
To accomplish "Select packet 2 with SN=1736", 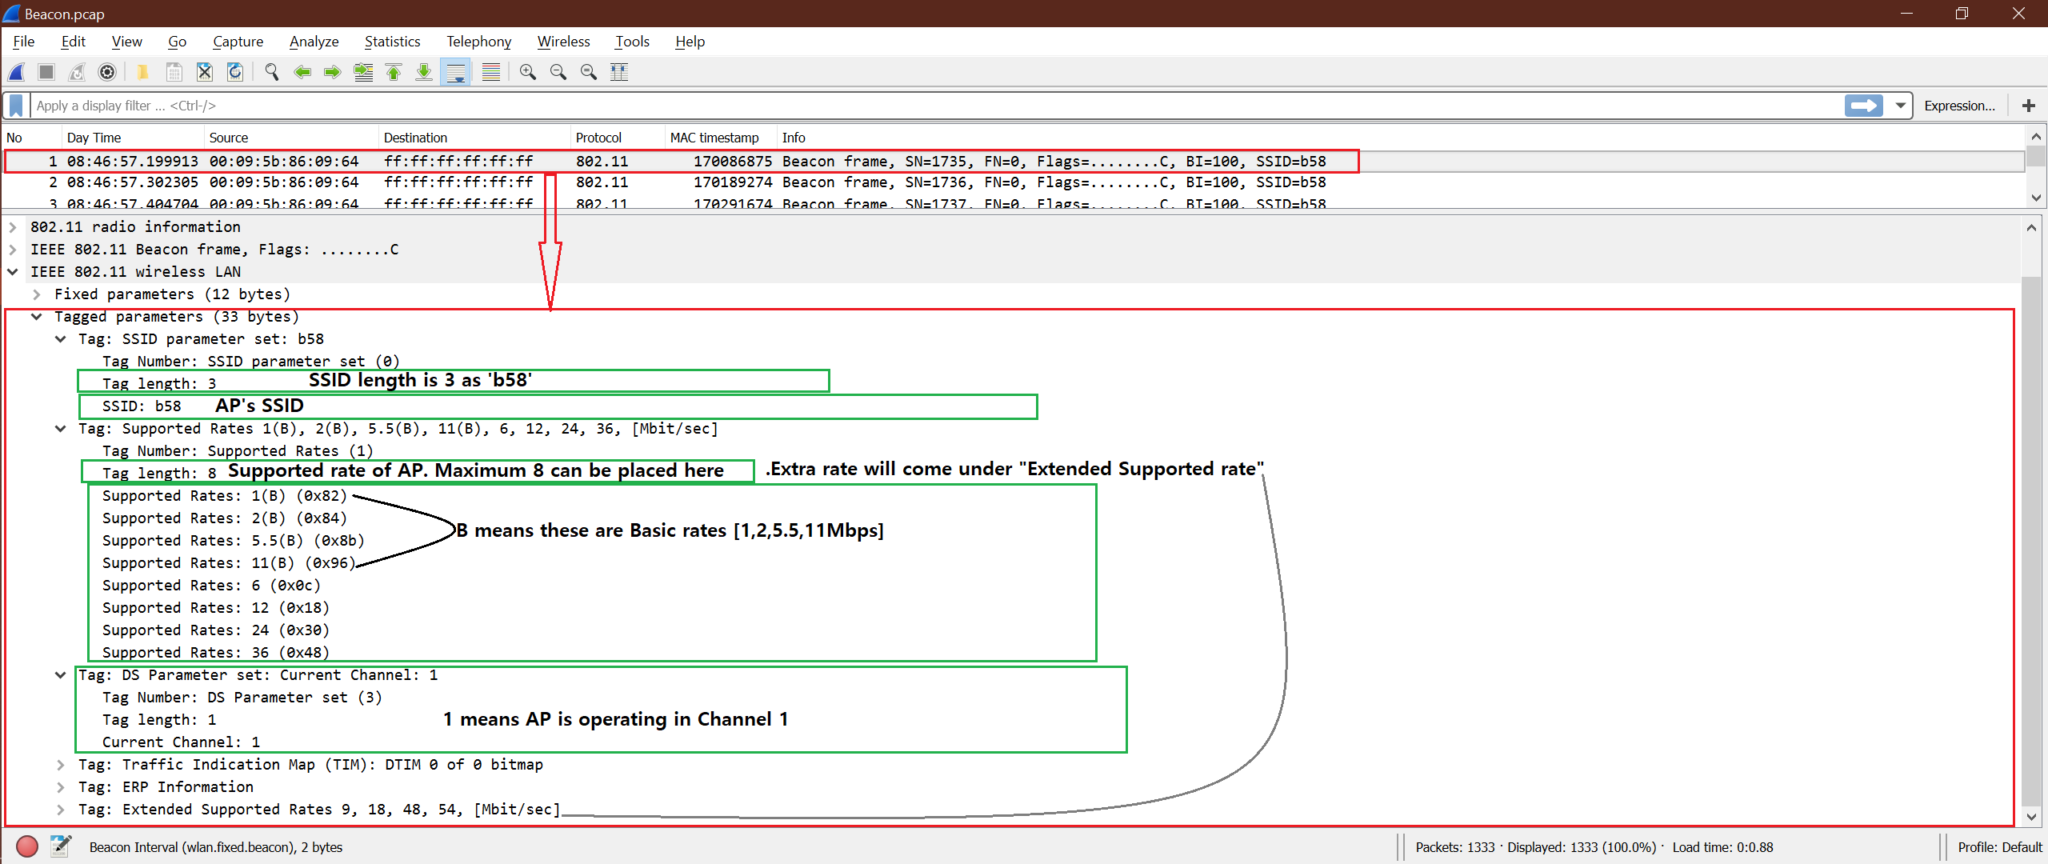I will [x=1014, y=182].
